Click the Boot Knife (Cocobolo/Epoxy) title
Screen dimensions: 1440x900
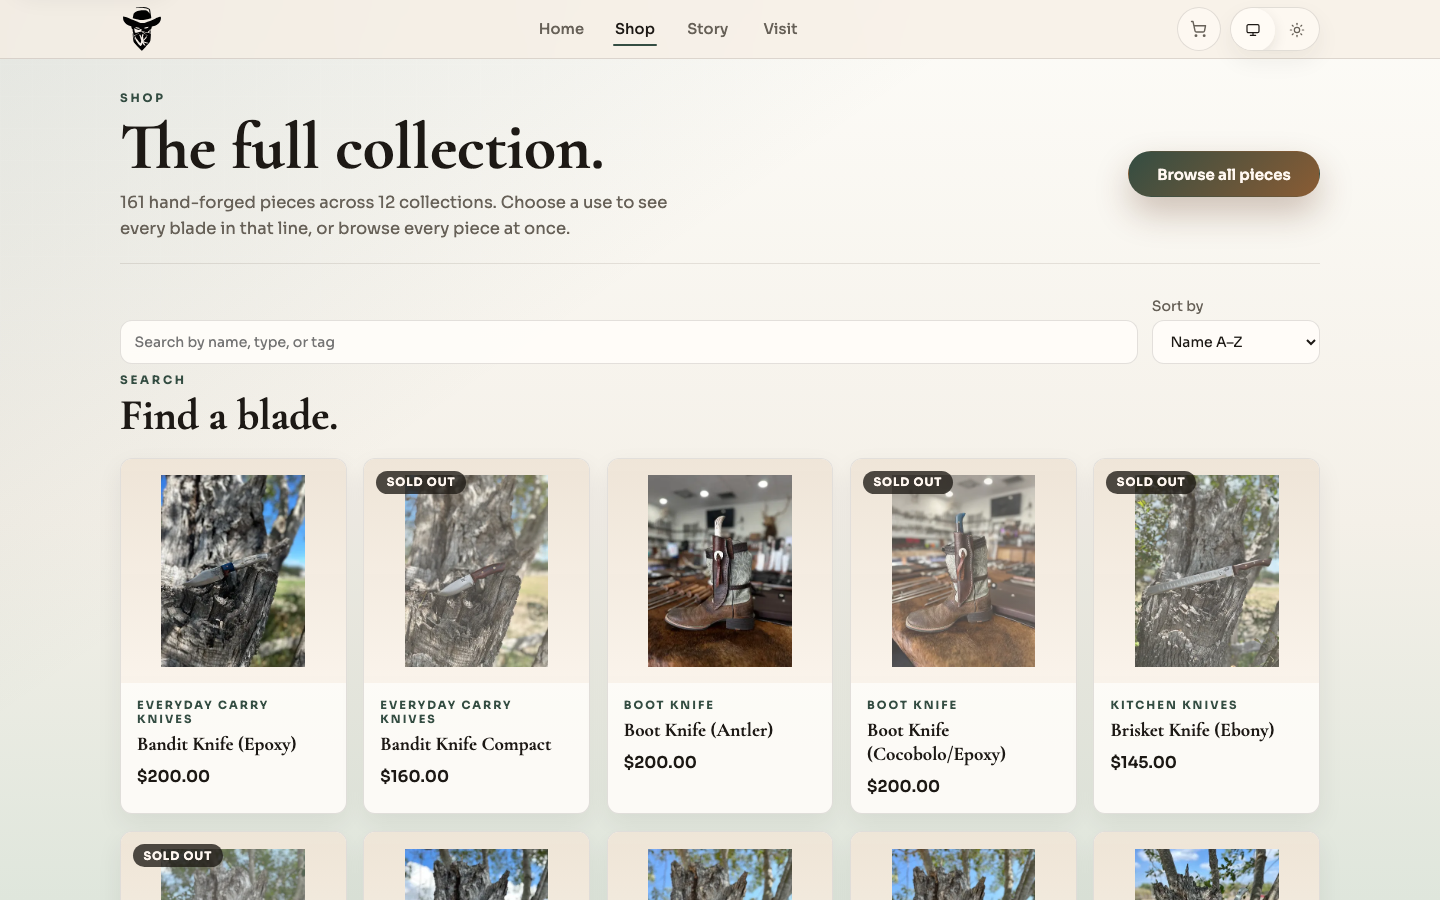click(x=936, y=742)
